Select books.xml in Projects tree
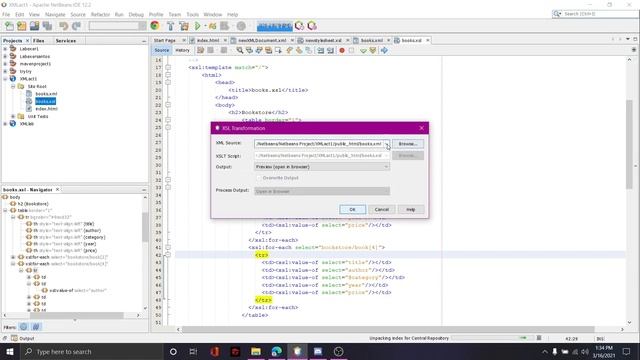This screenshot has height=360, width=640. click(46, 94)
